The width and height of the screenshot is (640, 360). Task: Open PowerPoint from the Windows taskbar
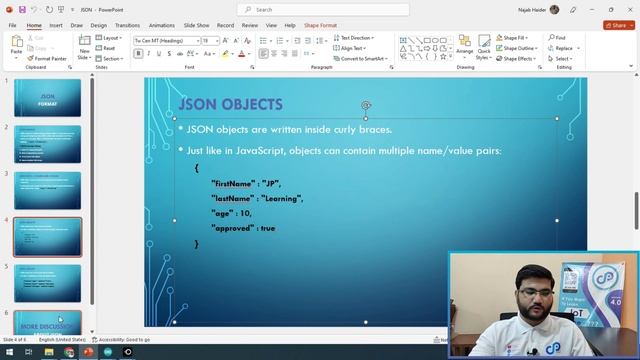pyautogui.click(x=88, y=352)
